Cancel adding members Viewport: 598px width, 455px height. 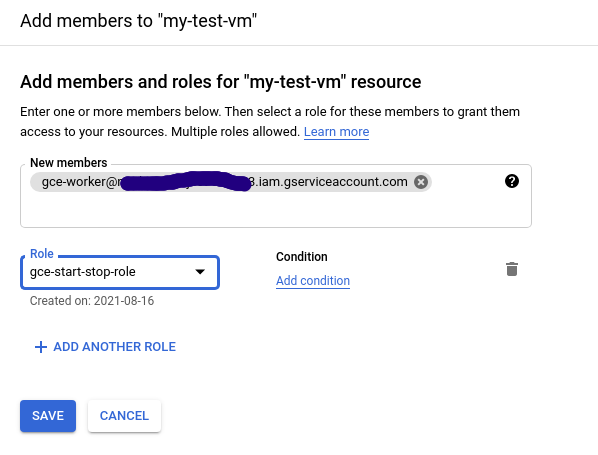[124, 416]
